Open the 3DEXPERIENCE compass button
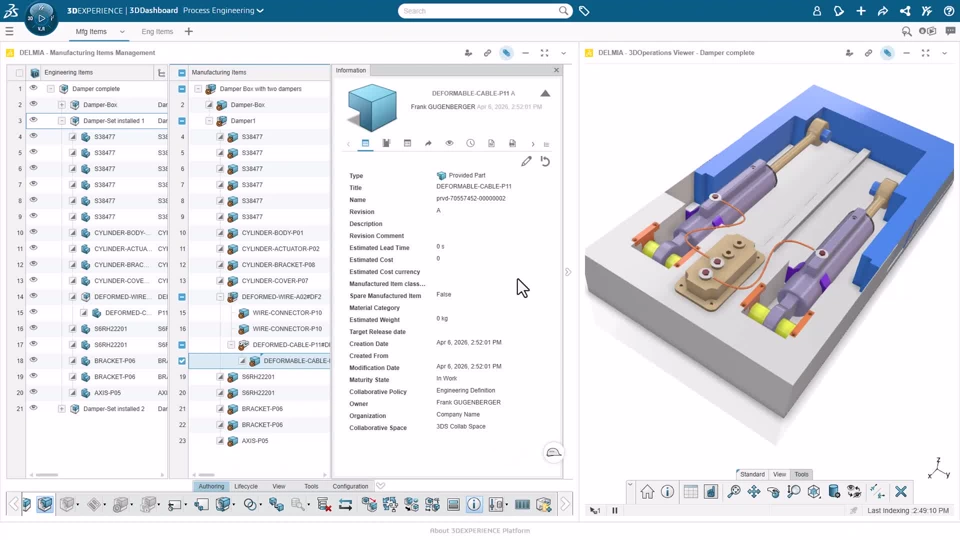 (x=41, y=18)
